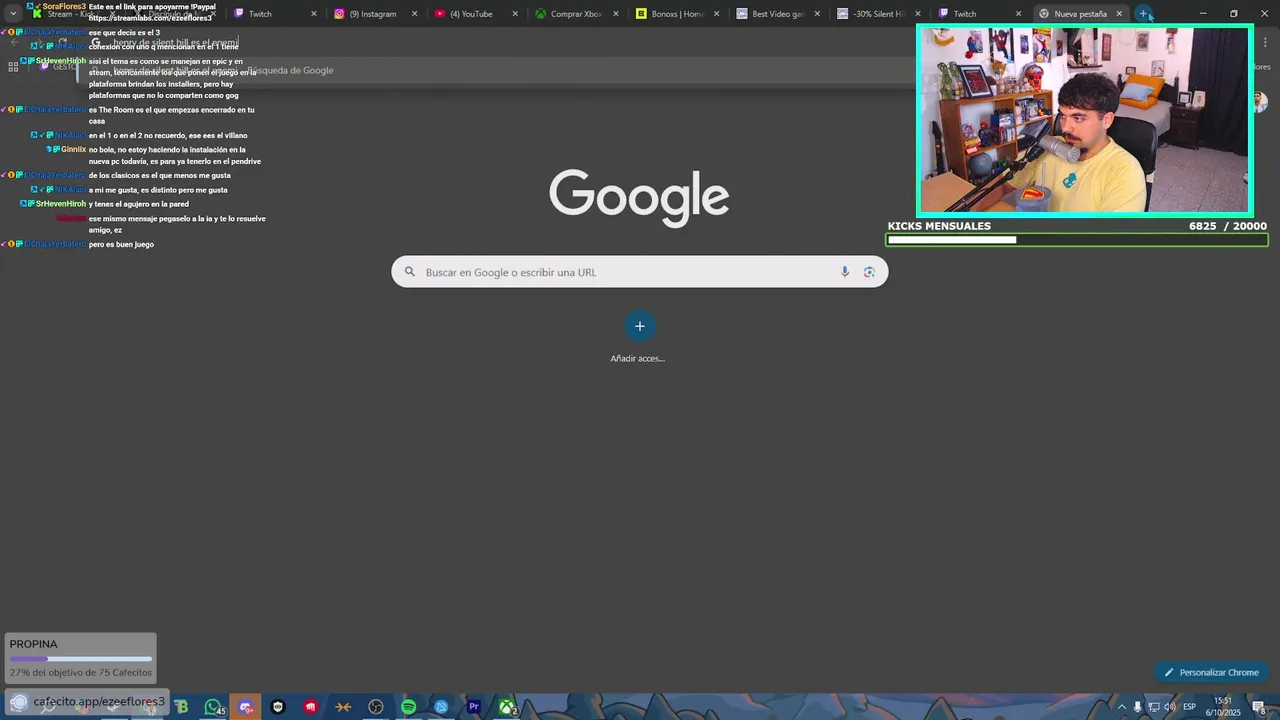Show hidden system tray icons
The image size is (1280, 720).
click(x=1121, y=707)
